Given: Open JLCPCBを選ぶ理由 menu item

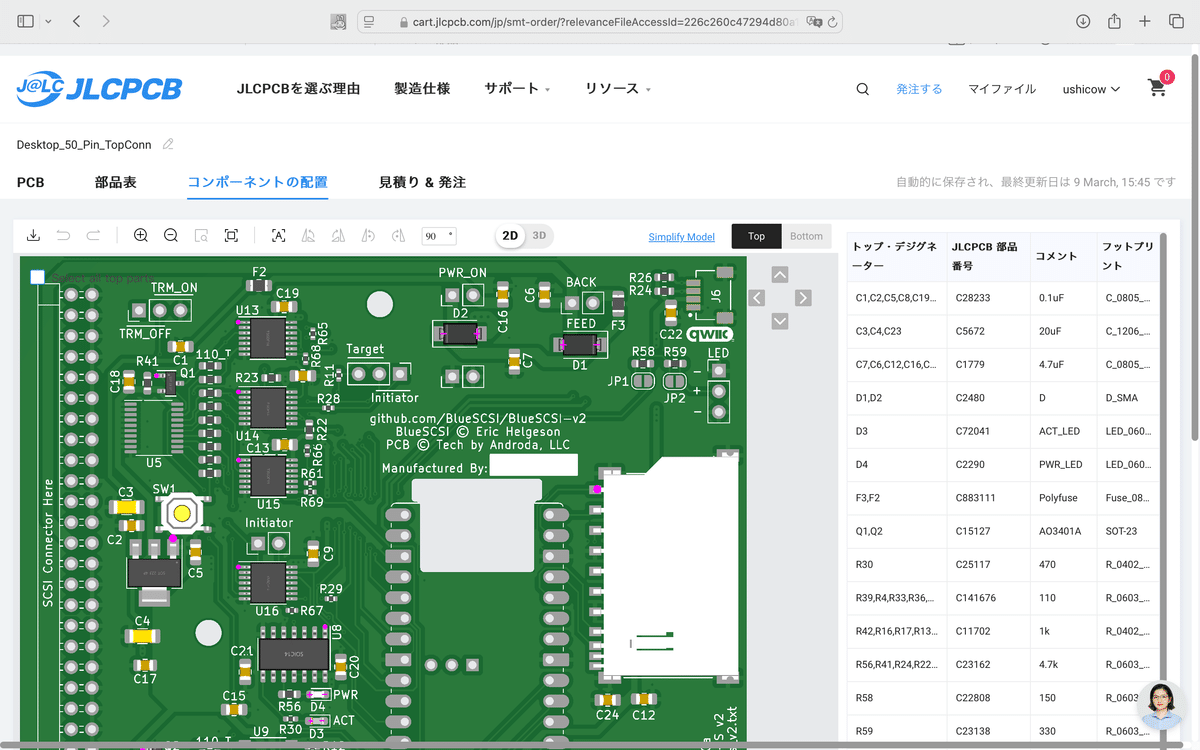Looking at the screenshot, I should click(298, 88).
